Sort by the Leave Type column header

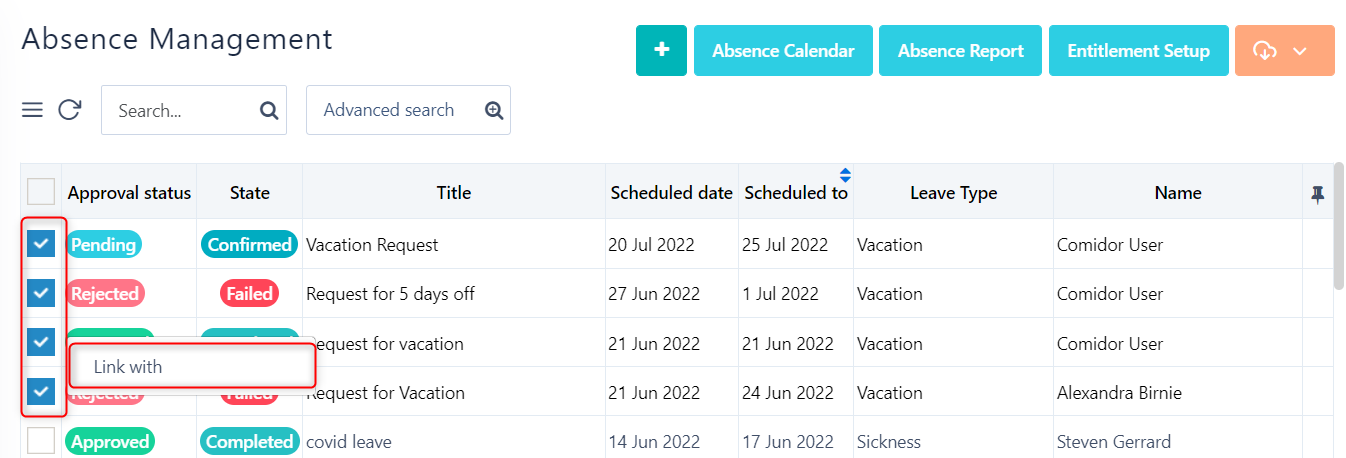point(953,193)
